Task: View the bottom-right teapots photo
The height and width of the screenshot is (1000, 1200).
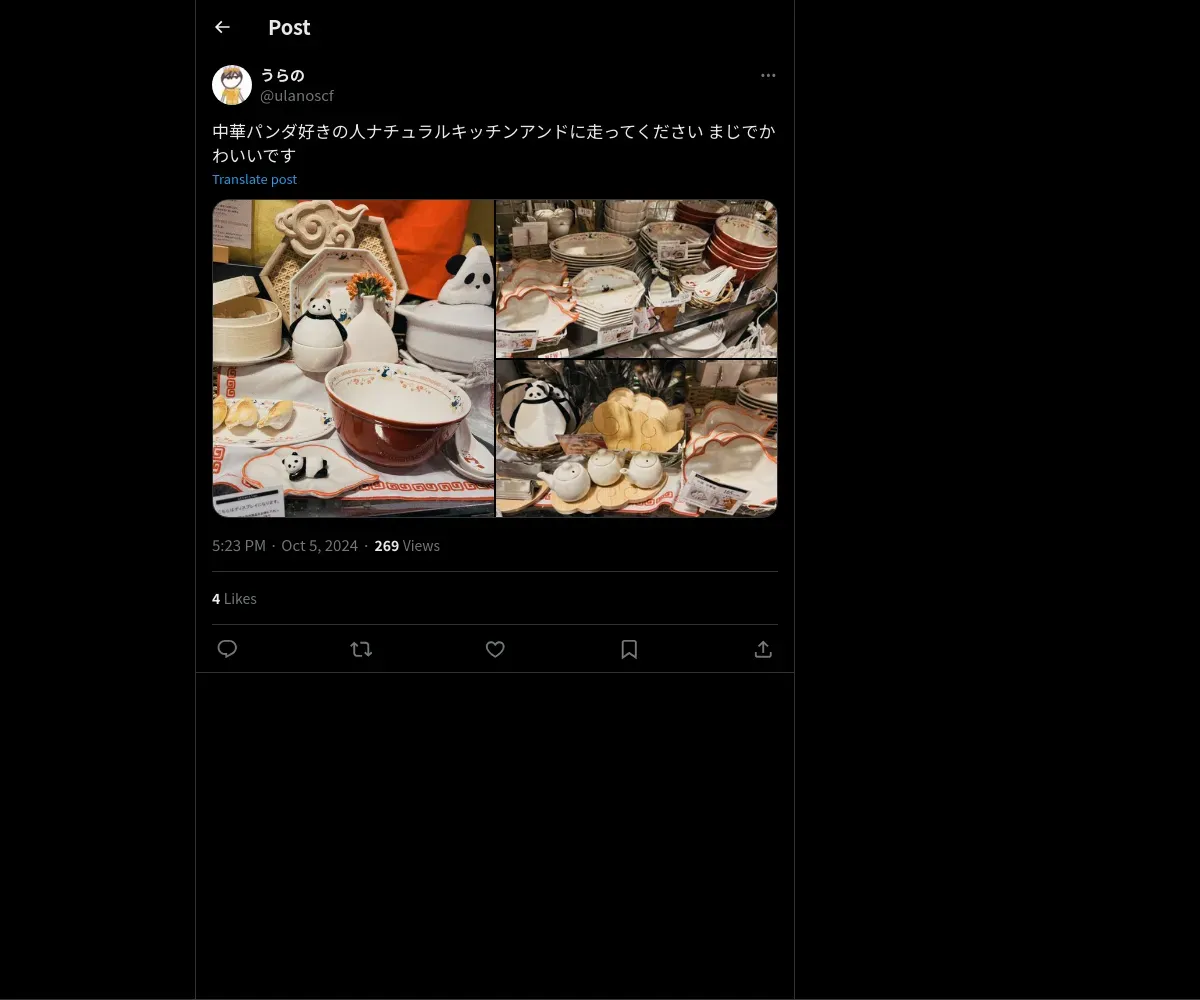Action: pos(637,438)
